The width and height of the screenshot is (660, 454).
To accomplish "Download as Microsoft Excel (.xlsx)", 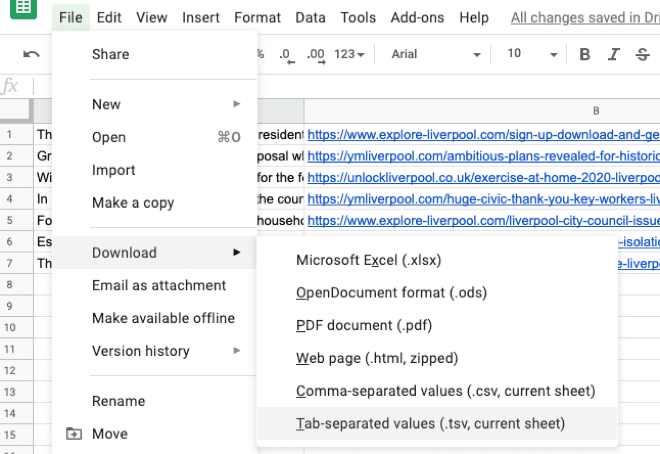I will 437,260.
